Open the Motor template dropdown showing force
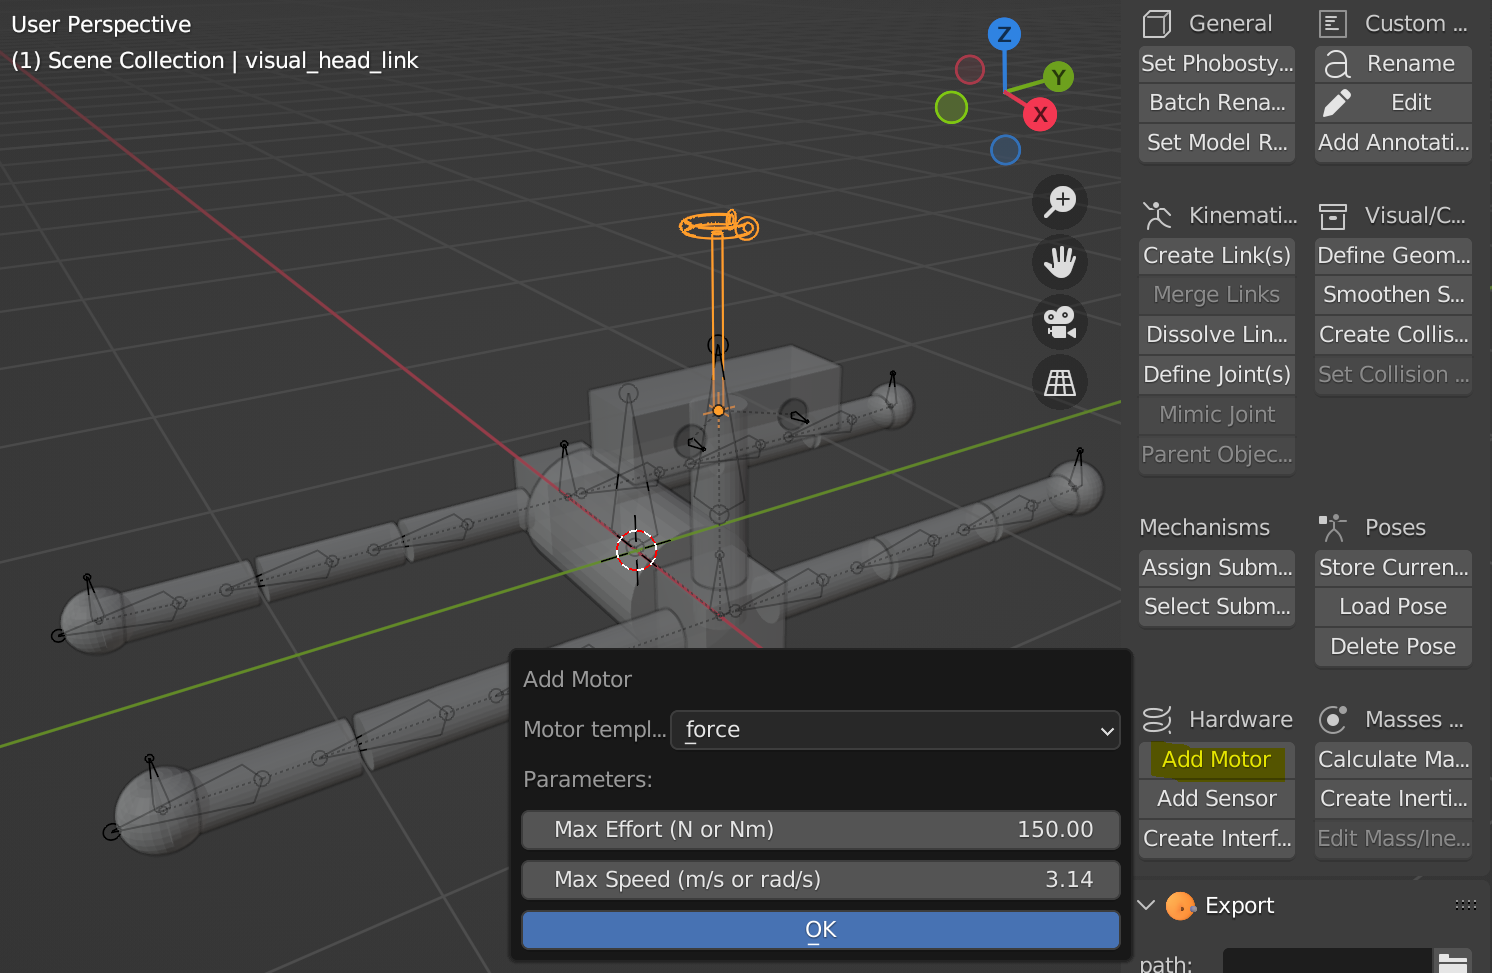Image resolution: width=1492 pixels, height=973 pixels. (895, 730)
